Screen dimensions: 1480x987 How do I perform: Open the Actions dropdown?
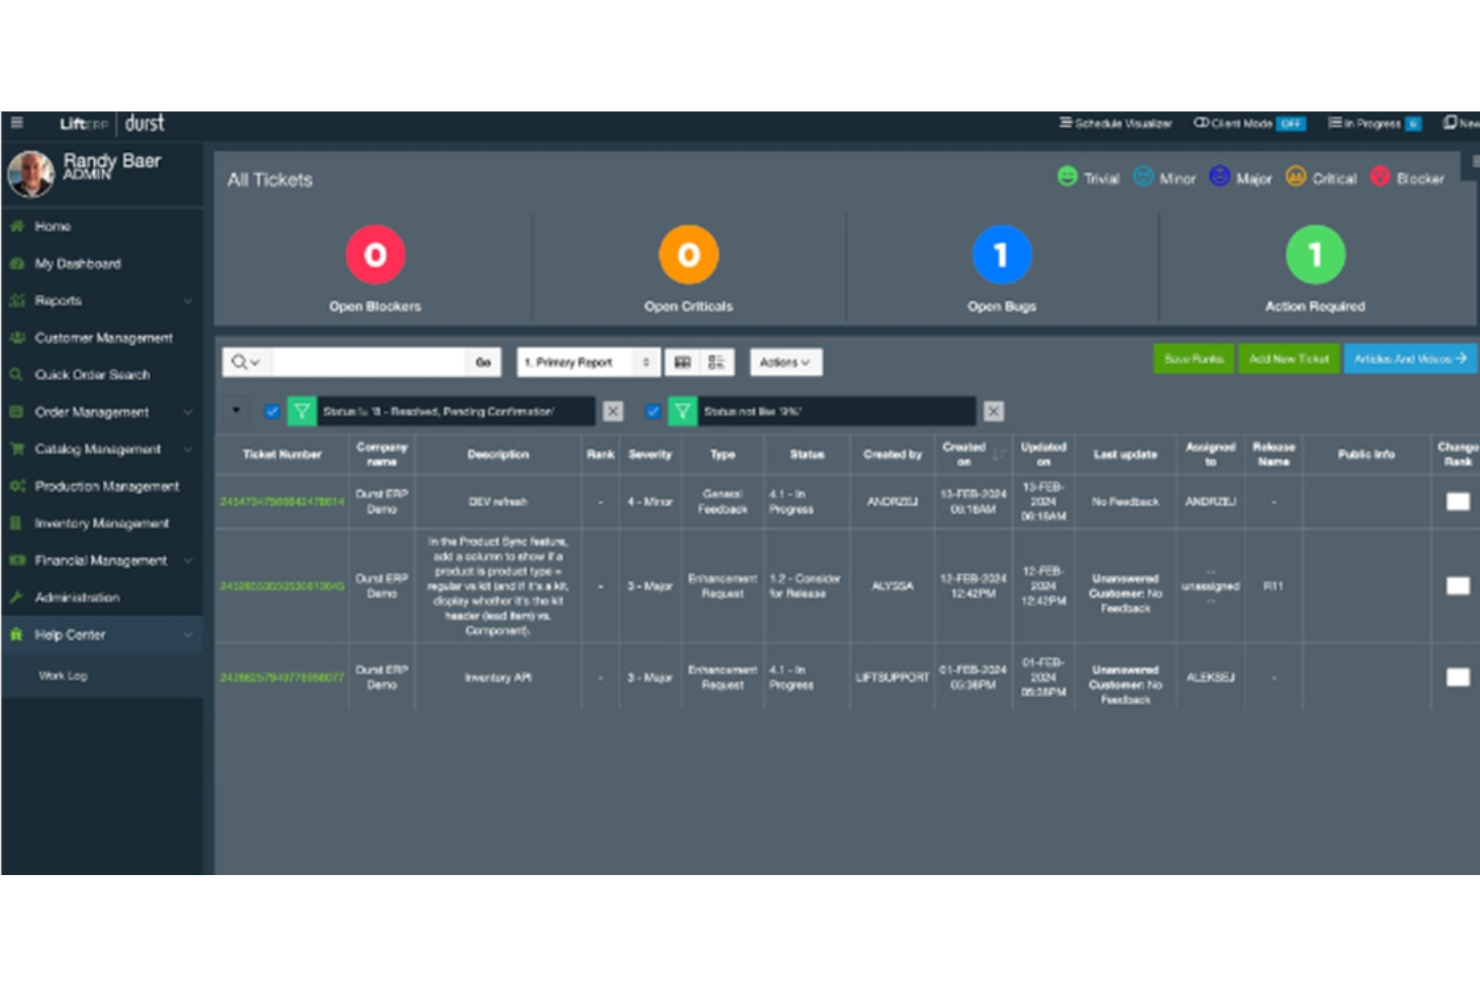pos(786,361)
